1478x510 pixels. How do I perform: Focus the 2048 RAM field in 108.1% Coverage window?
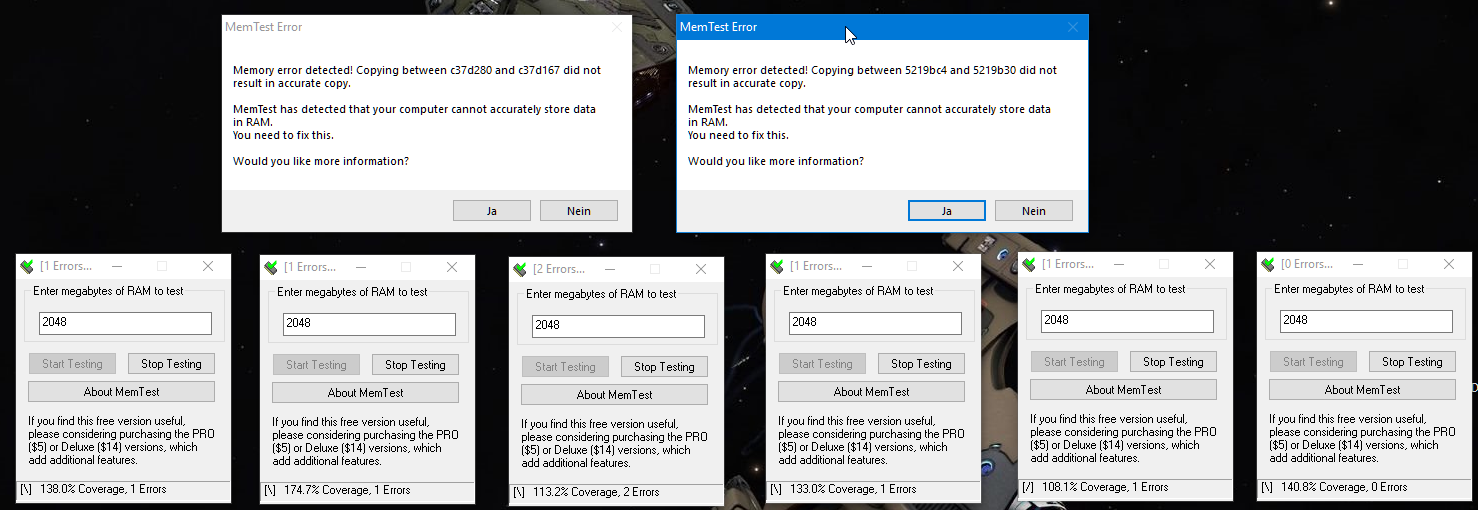[x=1127, y=321]
